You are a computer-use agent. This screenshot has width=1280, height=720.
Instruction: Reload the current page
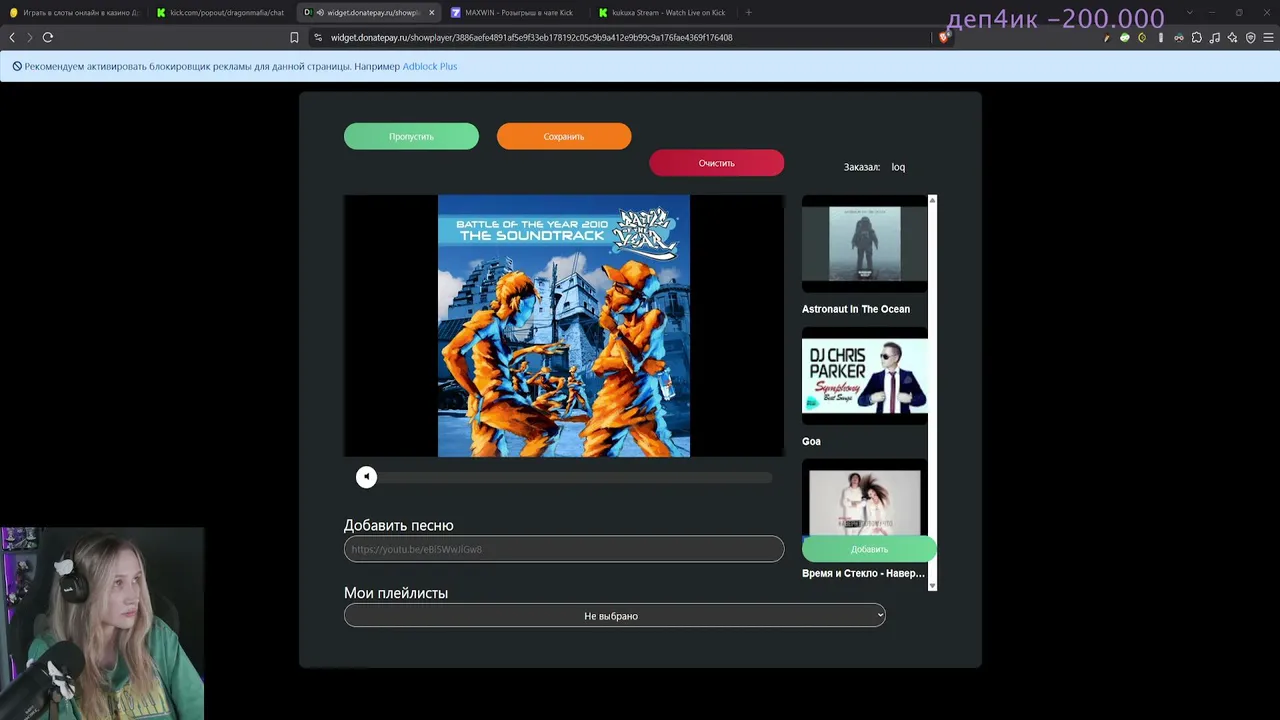point(47,37)
